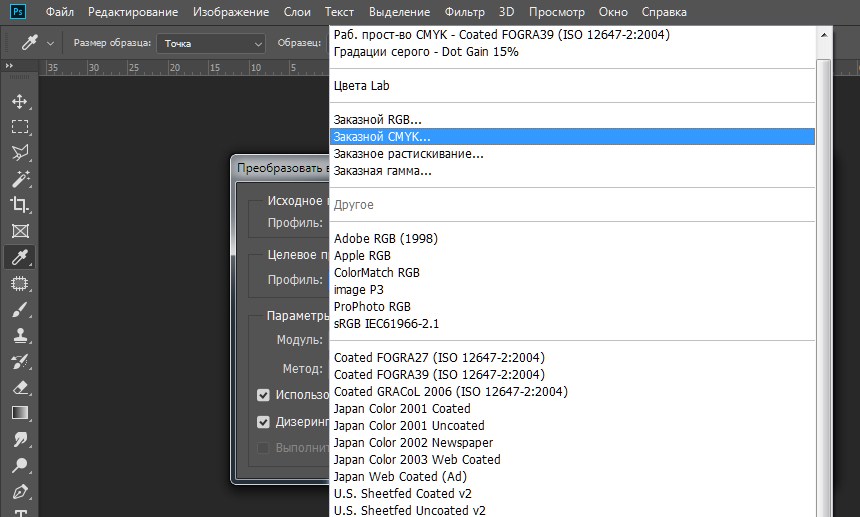Choose Japan Color 2001 Coated profile
The width and height of the screenshot is (860, 517).
pyautogui.click(x=572, y=408)
